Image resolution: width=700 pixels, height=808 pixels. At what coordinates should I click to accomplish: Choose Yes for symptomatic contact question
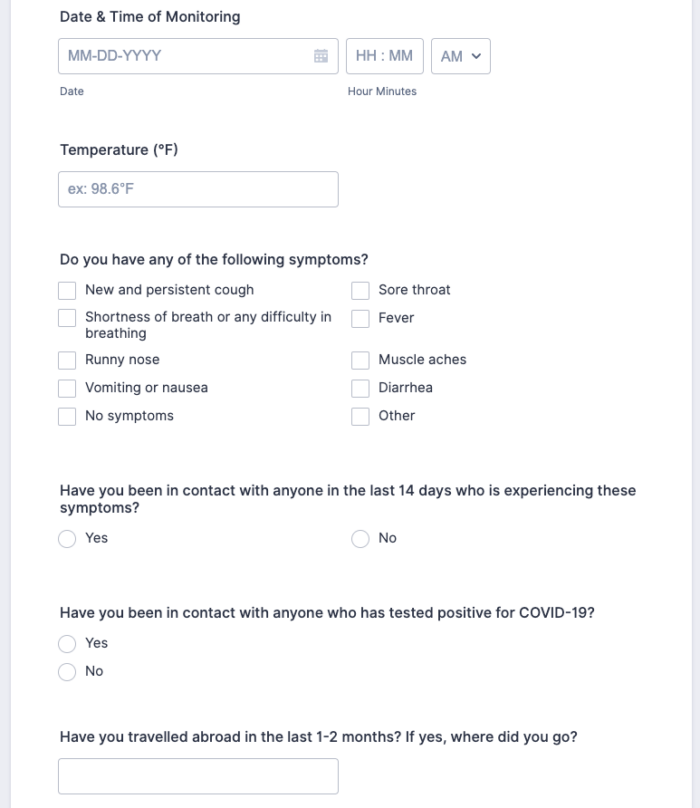pos(67,538)
